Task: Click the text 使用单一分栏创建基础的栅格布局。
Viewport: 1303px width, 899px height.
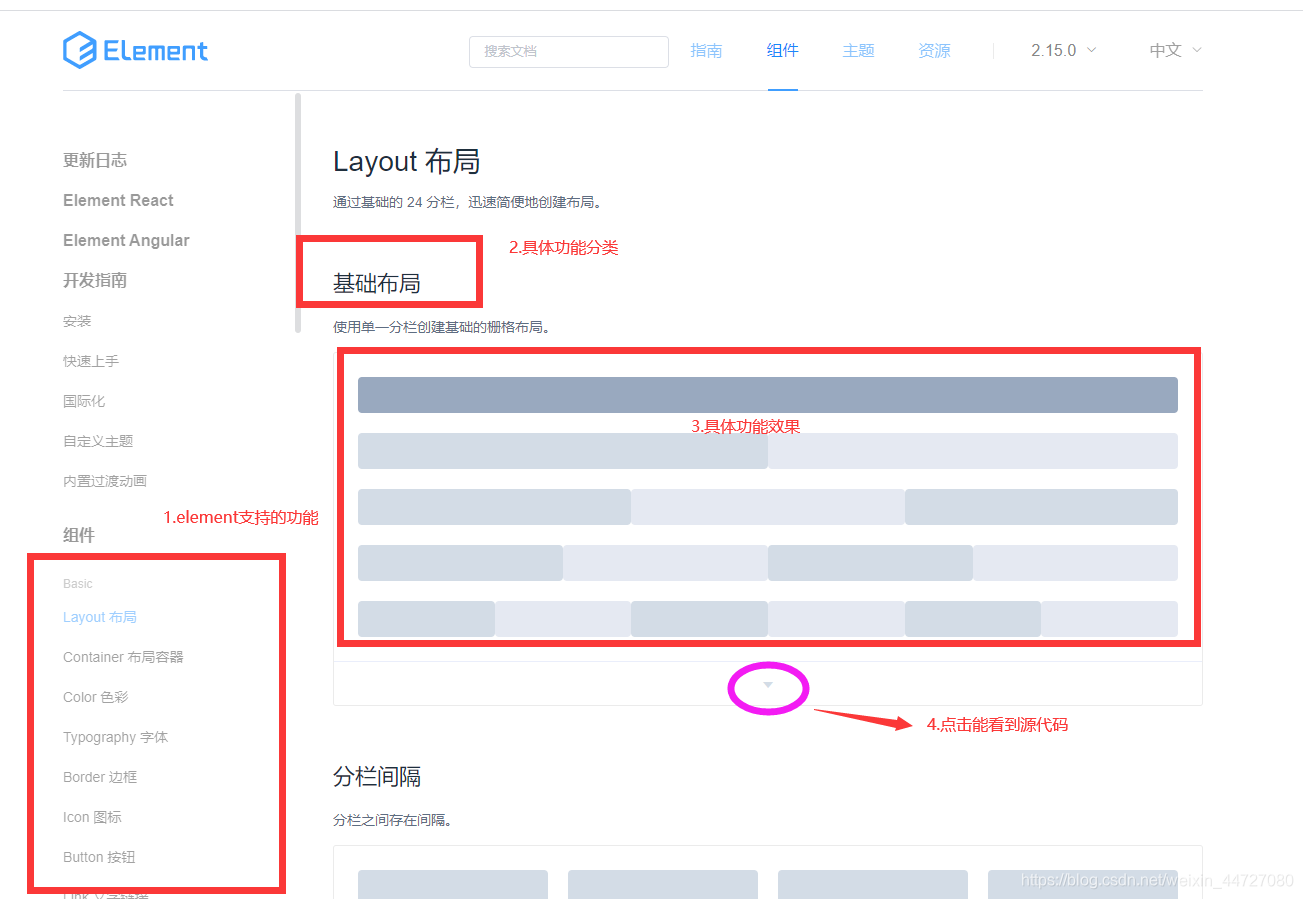Action: coord(442,327)
